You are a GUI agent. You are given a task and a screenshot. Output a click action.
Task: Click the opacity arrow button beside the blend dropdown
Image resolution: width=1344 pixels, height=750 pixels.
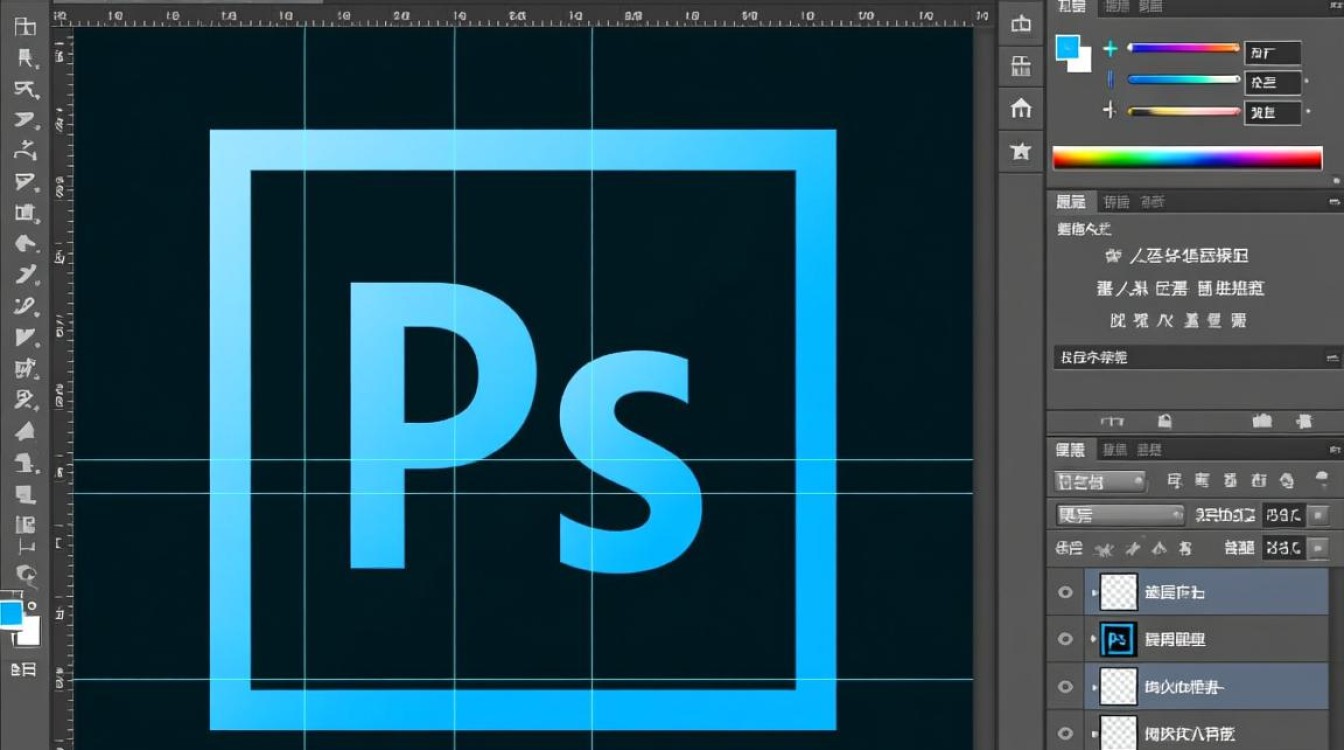point(1319,515)
